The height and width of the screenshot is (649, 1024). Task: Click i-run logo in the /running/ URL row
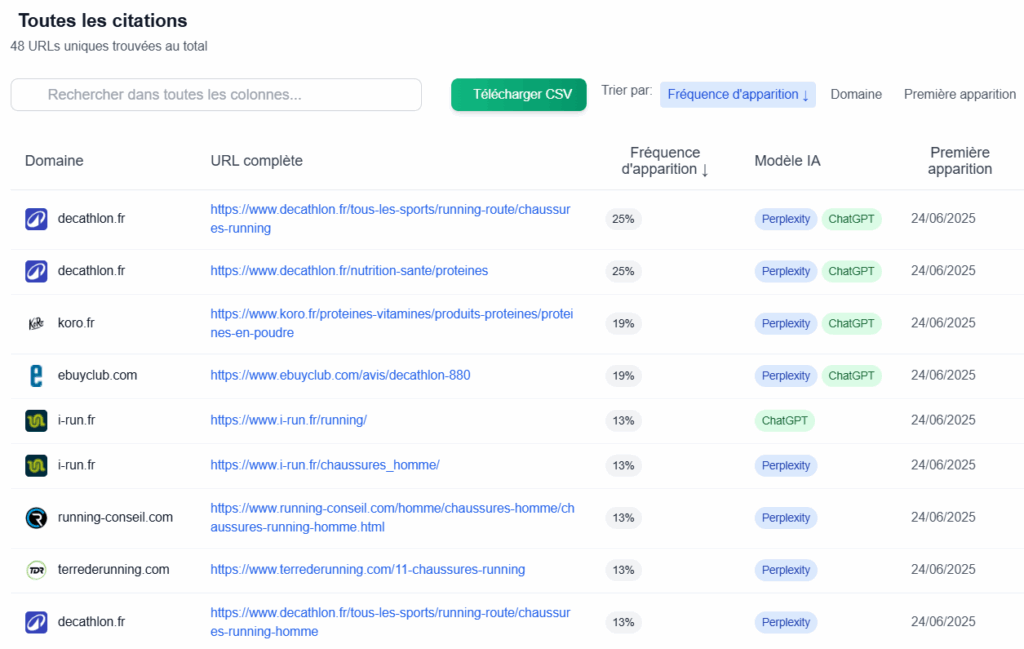pyautogui.click(x=36, y=420)
